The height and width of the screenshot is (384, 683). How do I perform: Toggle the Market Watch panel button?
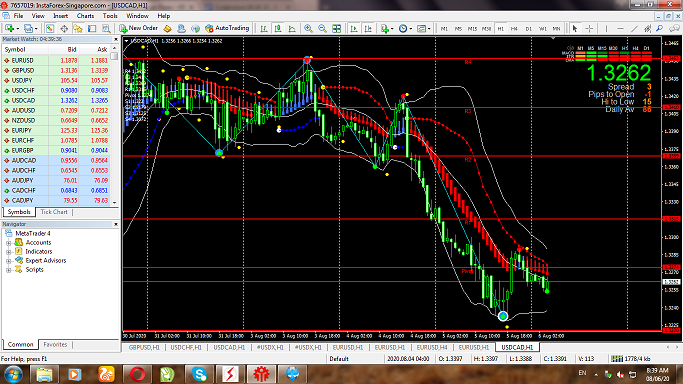[50, 28]
